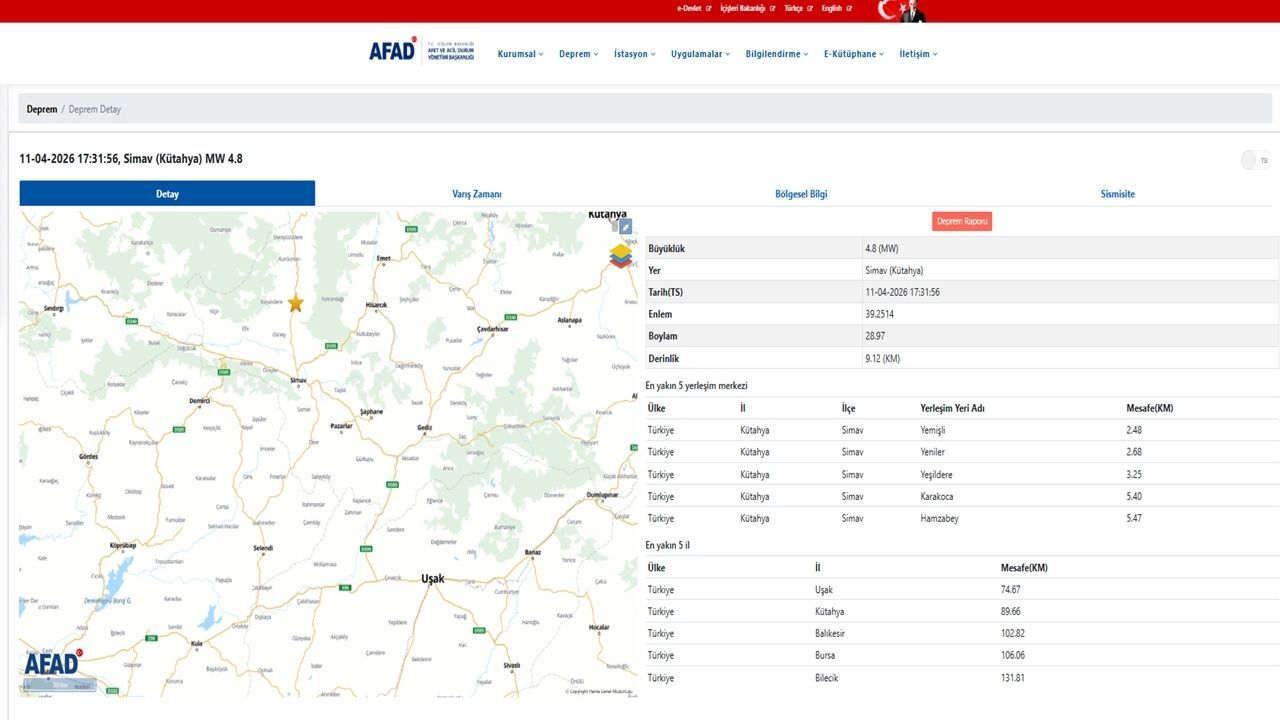Click the Deprem breadcrumb link

(41, 109)
